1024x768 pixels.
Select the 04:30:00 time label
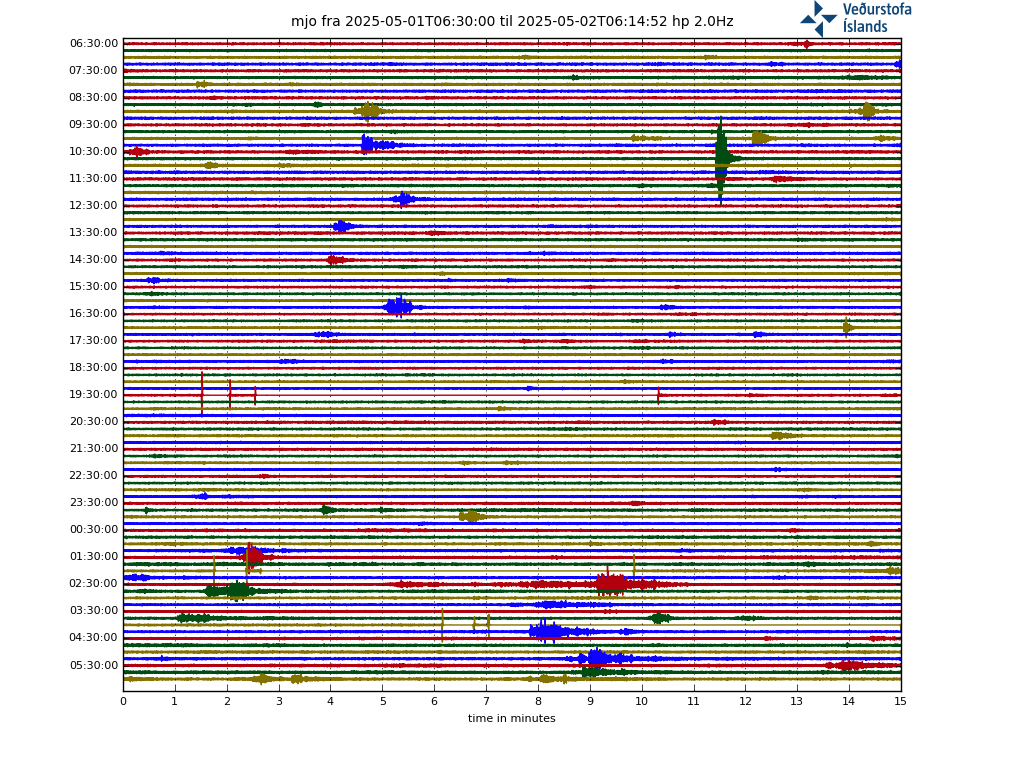point(94,637)
